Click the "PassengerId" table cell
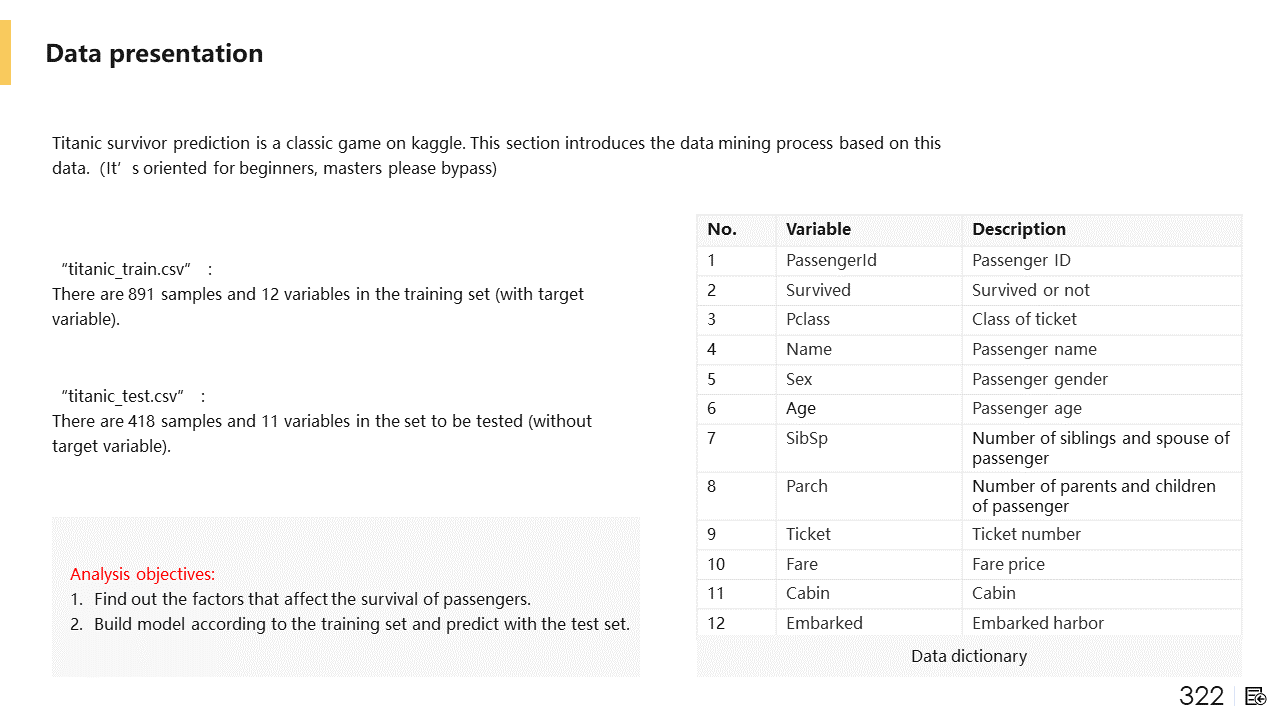This screenshot has height=720, width=1280. coord(831,261)
